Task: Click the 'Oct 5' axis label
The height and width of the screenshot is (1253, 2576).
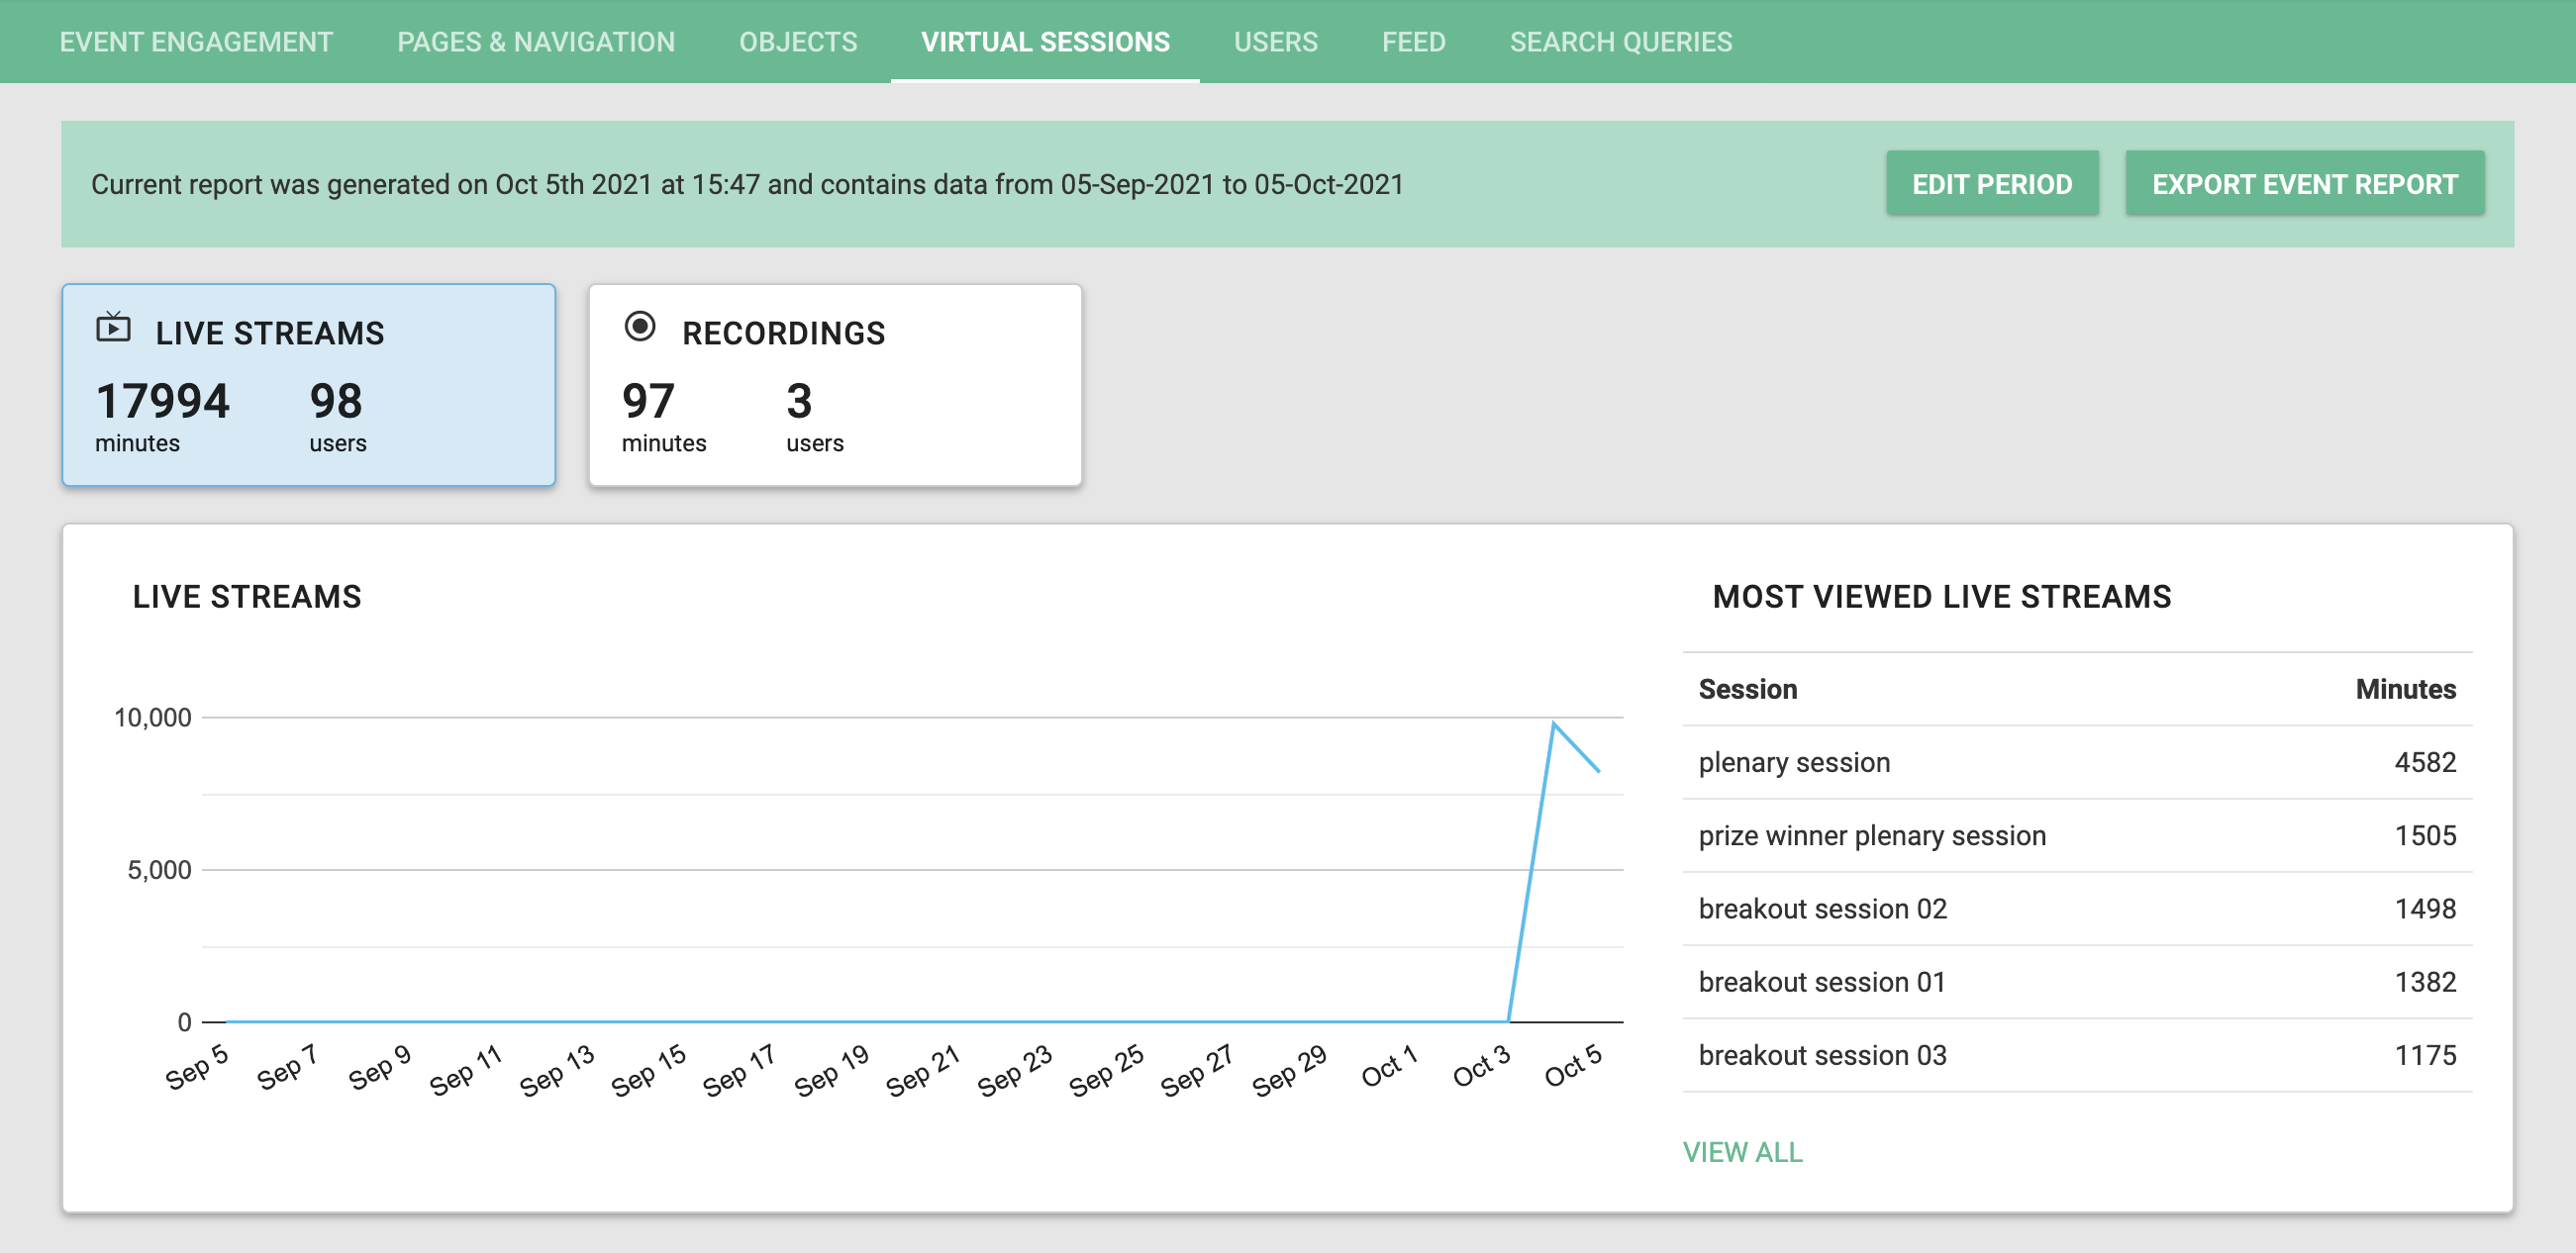Action: pyautogui.click(x=1574, y=1066)
